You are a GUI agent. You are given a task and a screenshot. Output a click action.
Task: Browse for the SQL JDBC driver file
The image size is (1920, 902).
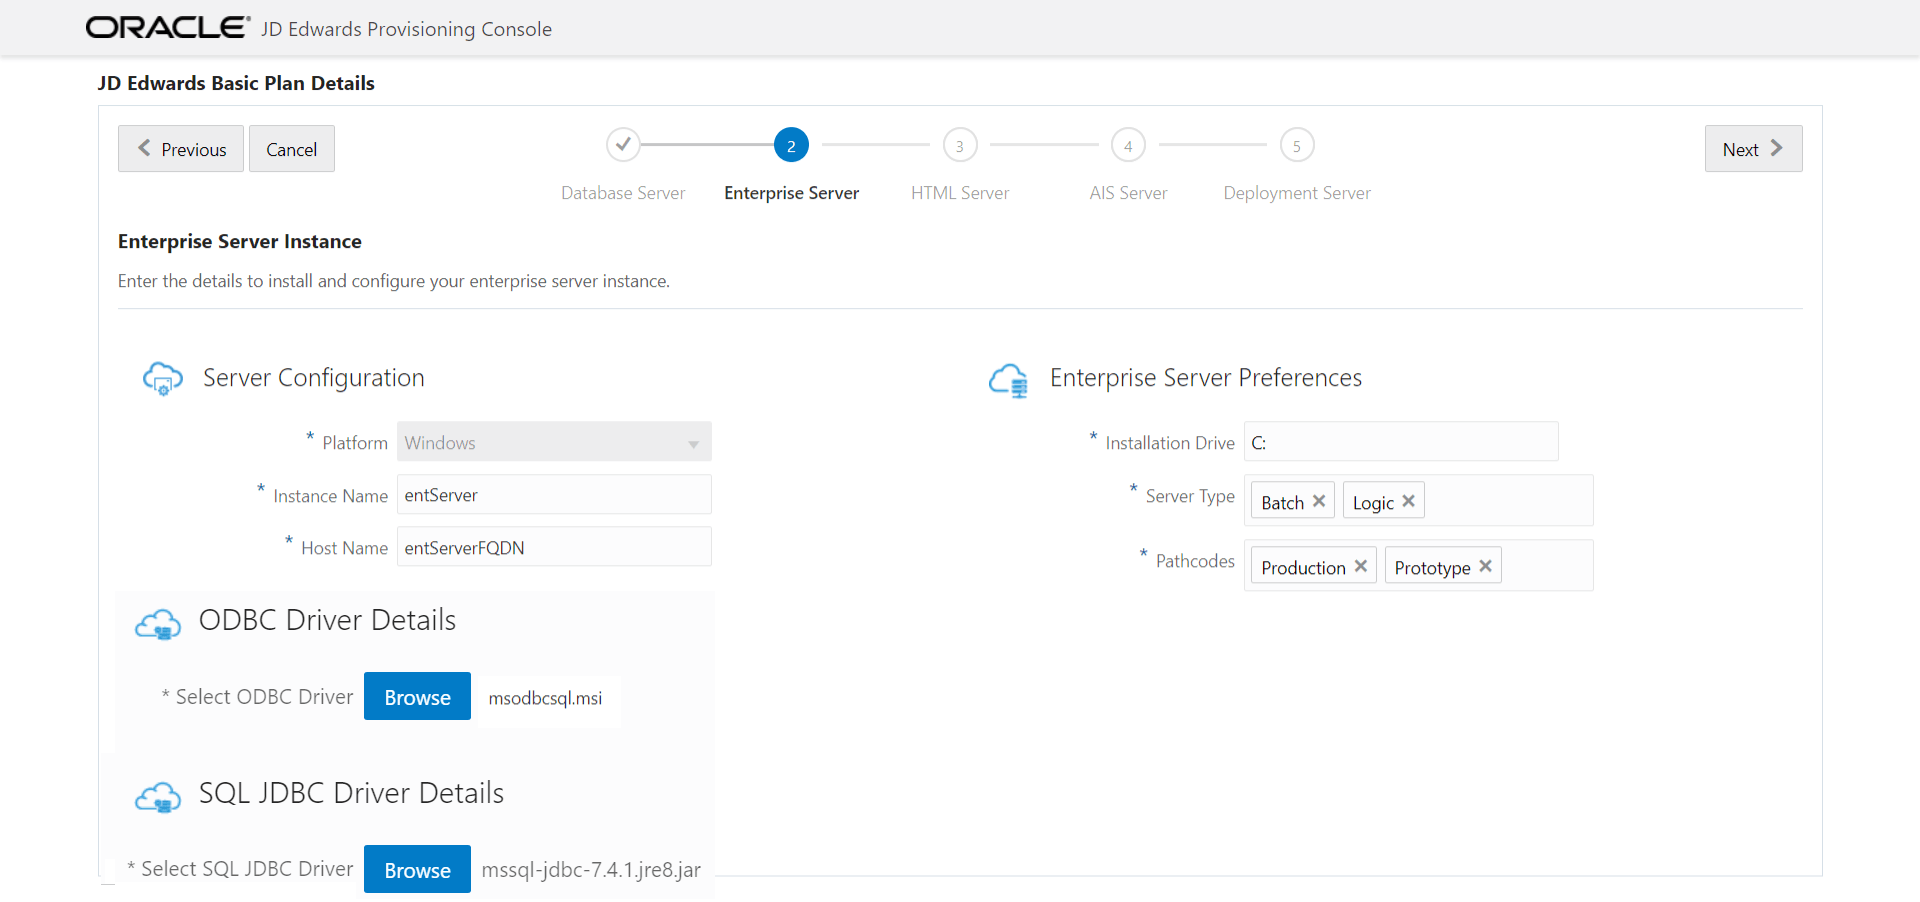click(417, 869)
